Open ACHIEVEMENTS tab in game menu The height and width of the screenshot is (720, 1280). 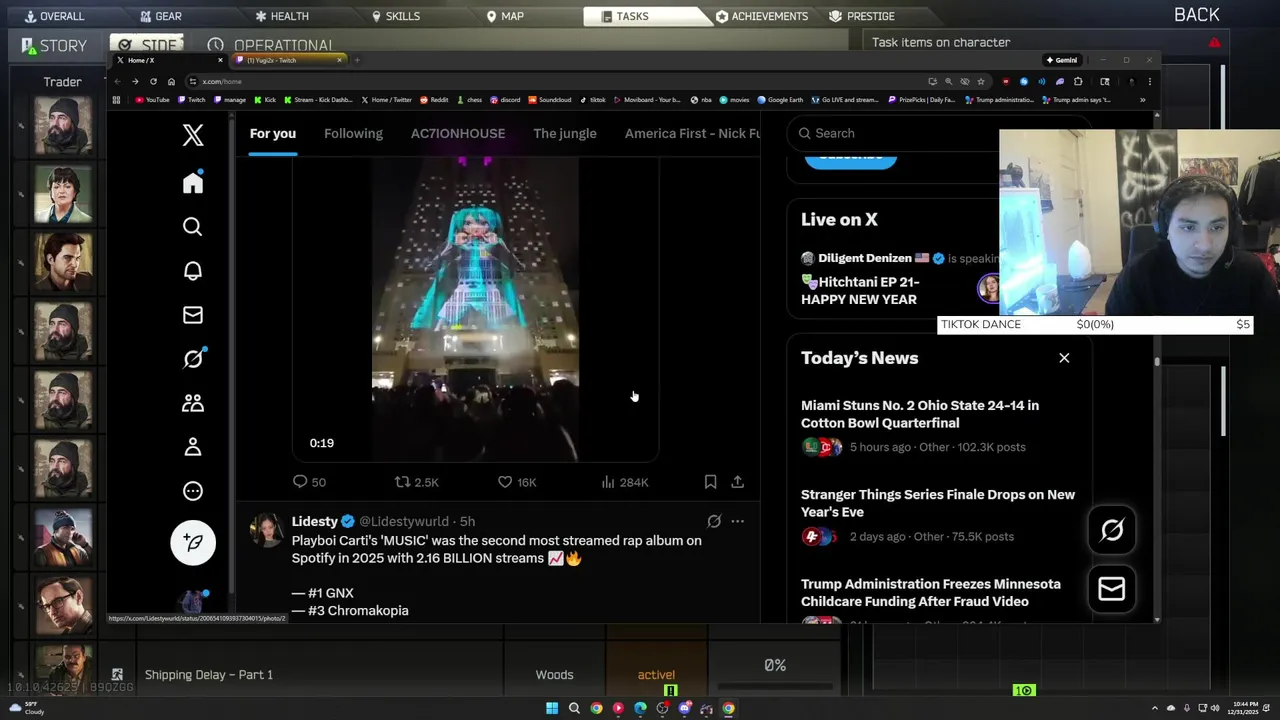[762, 16]
